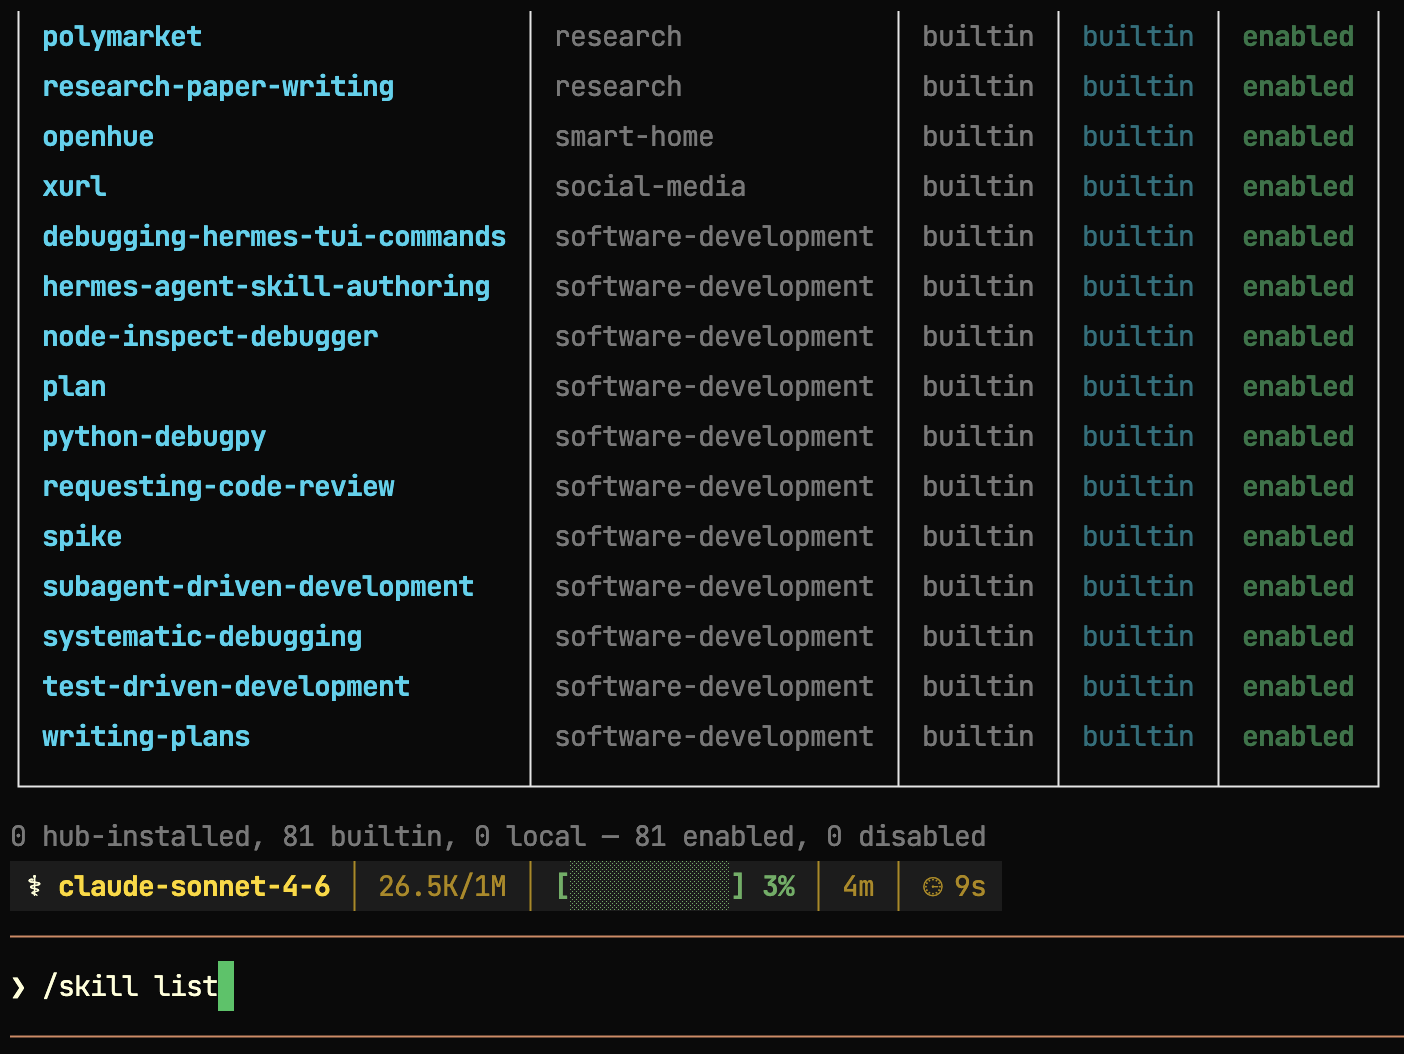
Task: Select the spike skill name
Action: [x=82, y=537]
